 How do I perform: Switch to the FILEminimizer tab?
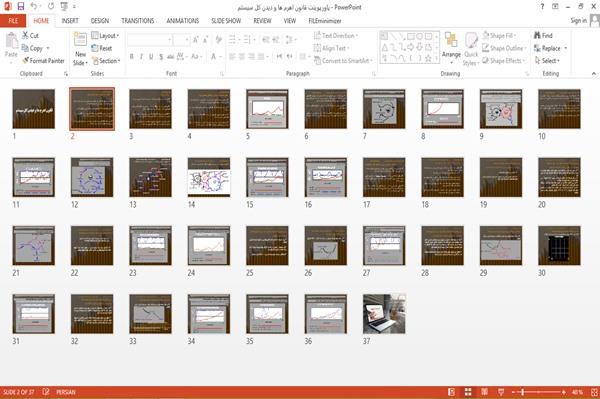pyautogui.click(x=325, y=21)
